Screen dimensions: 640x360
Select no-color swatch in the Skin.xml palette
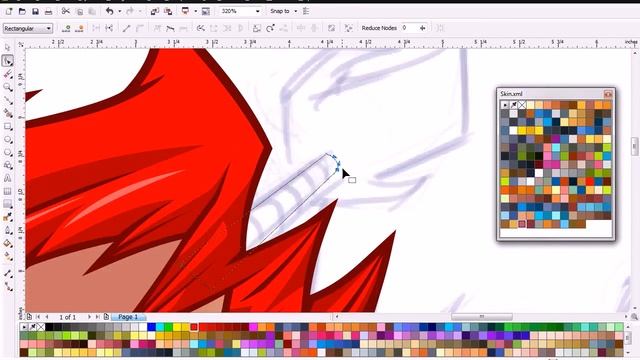(522, 105)
